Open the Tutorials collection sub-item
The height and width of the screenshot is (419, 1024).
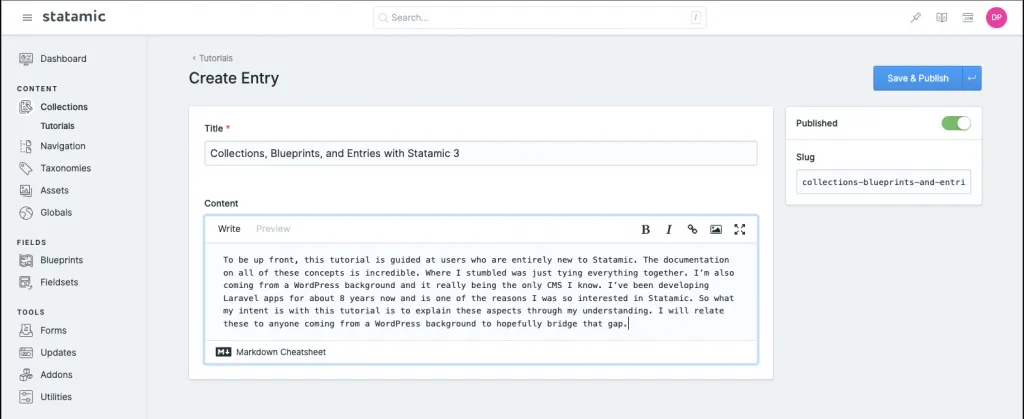pos(57,126)
